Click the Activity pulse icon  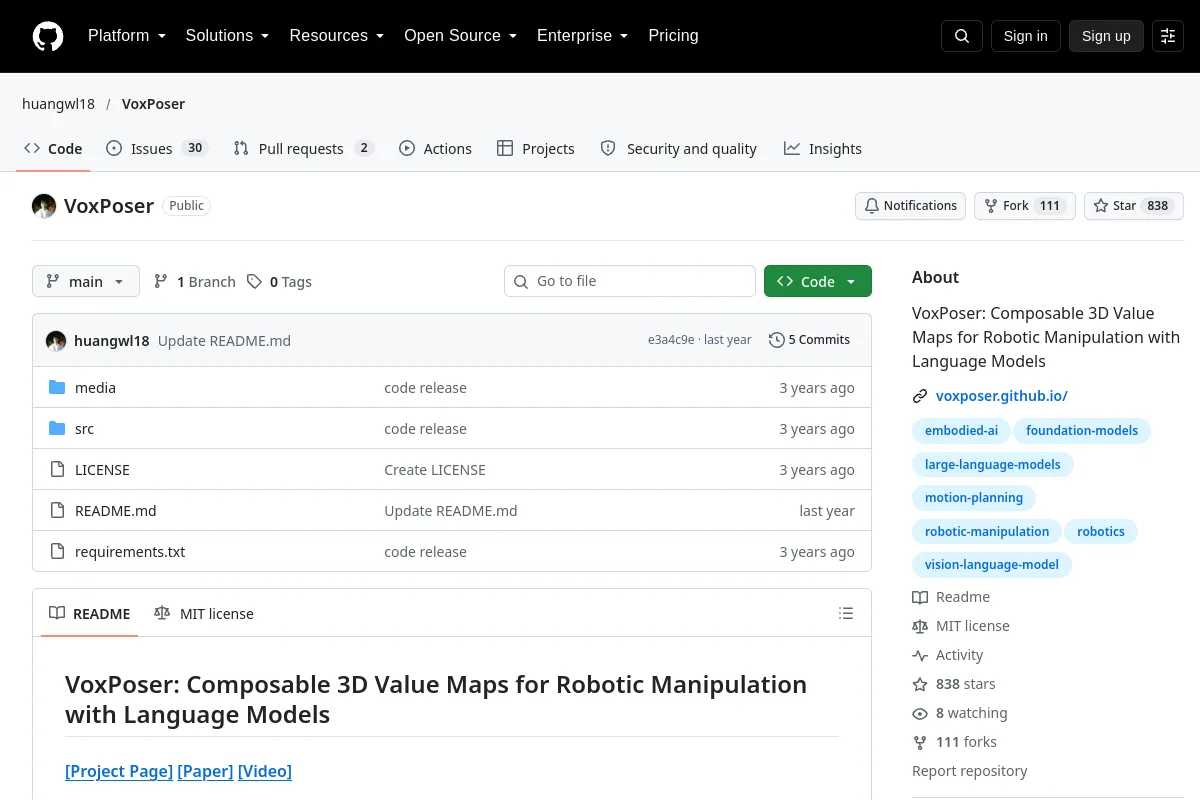click(x=920, y=656)
